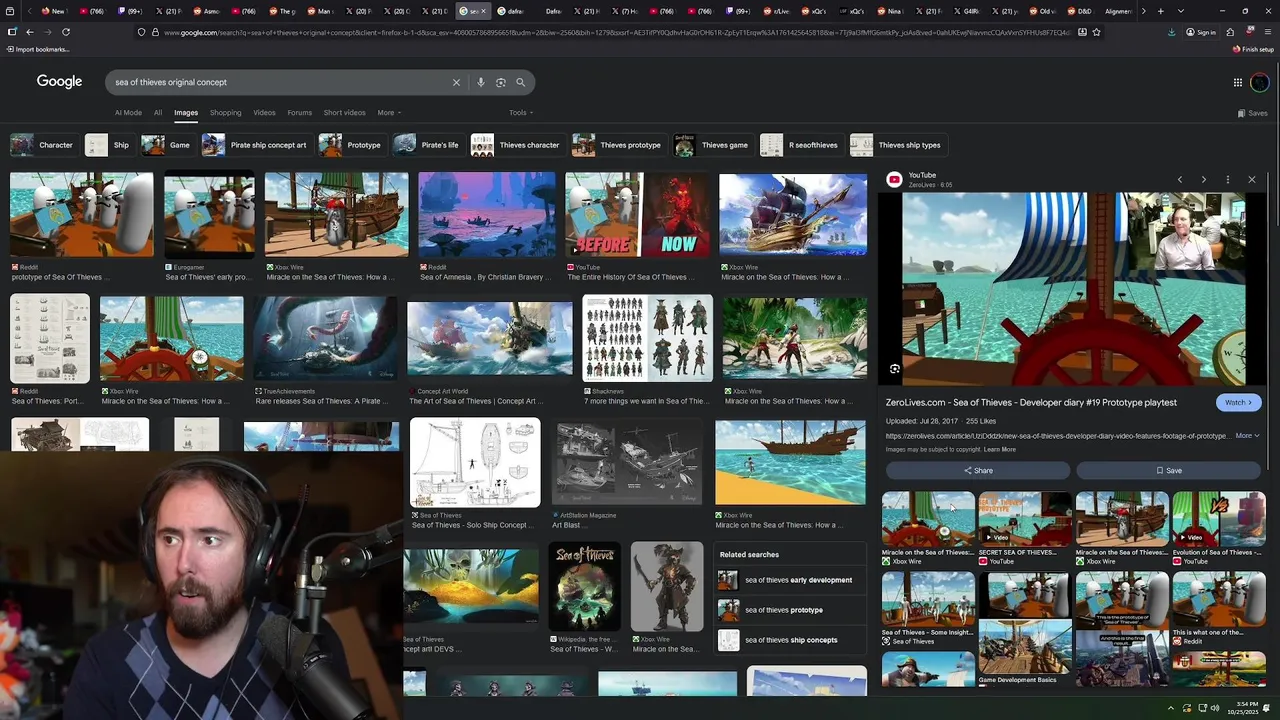The image size is (1280, 720).
Task: Click the Lens search icon on preview image
Action: pos(895,369)
